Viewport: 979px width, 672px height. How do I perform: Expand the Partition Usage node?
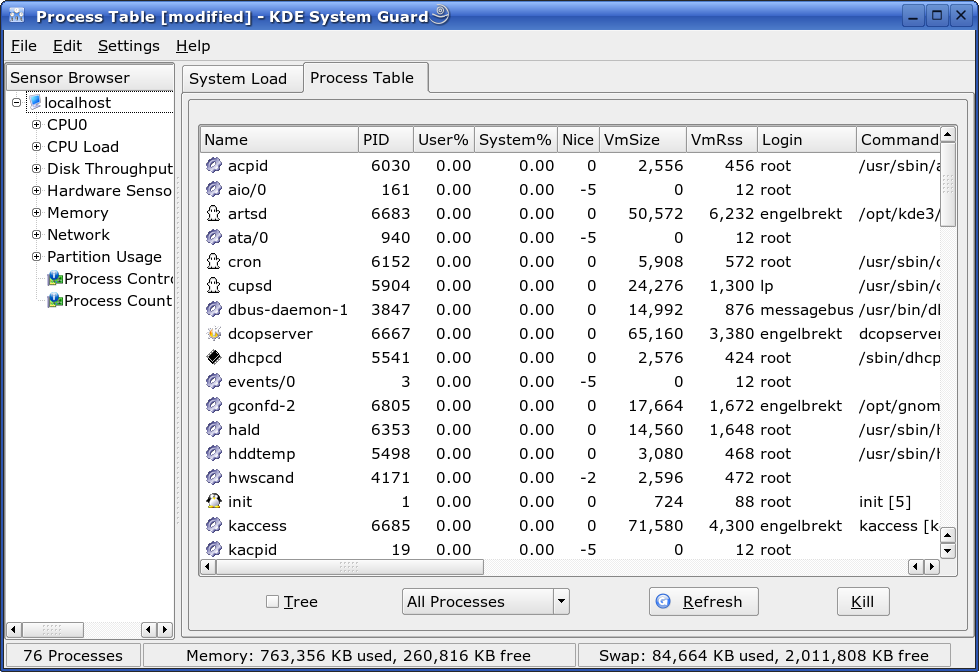(36, 256)
